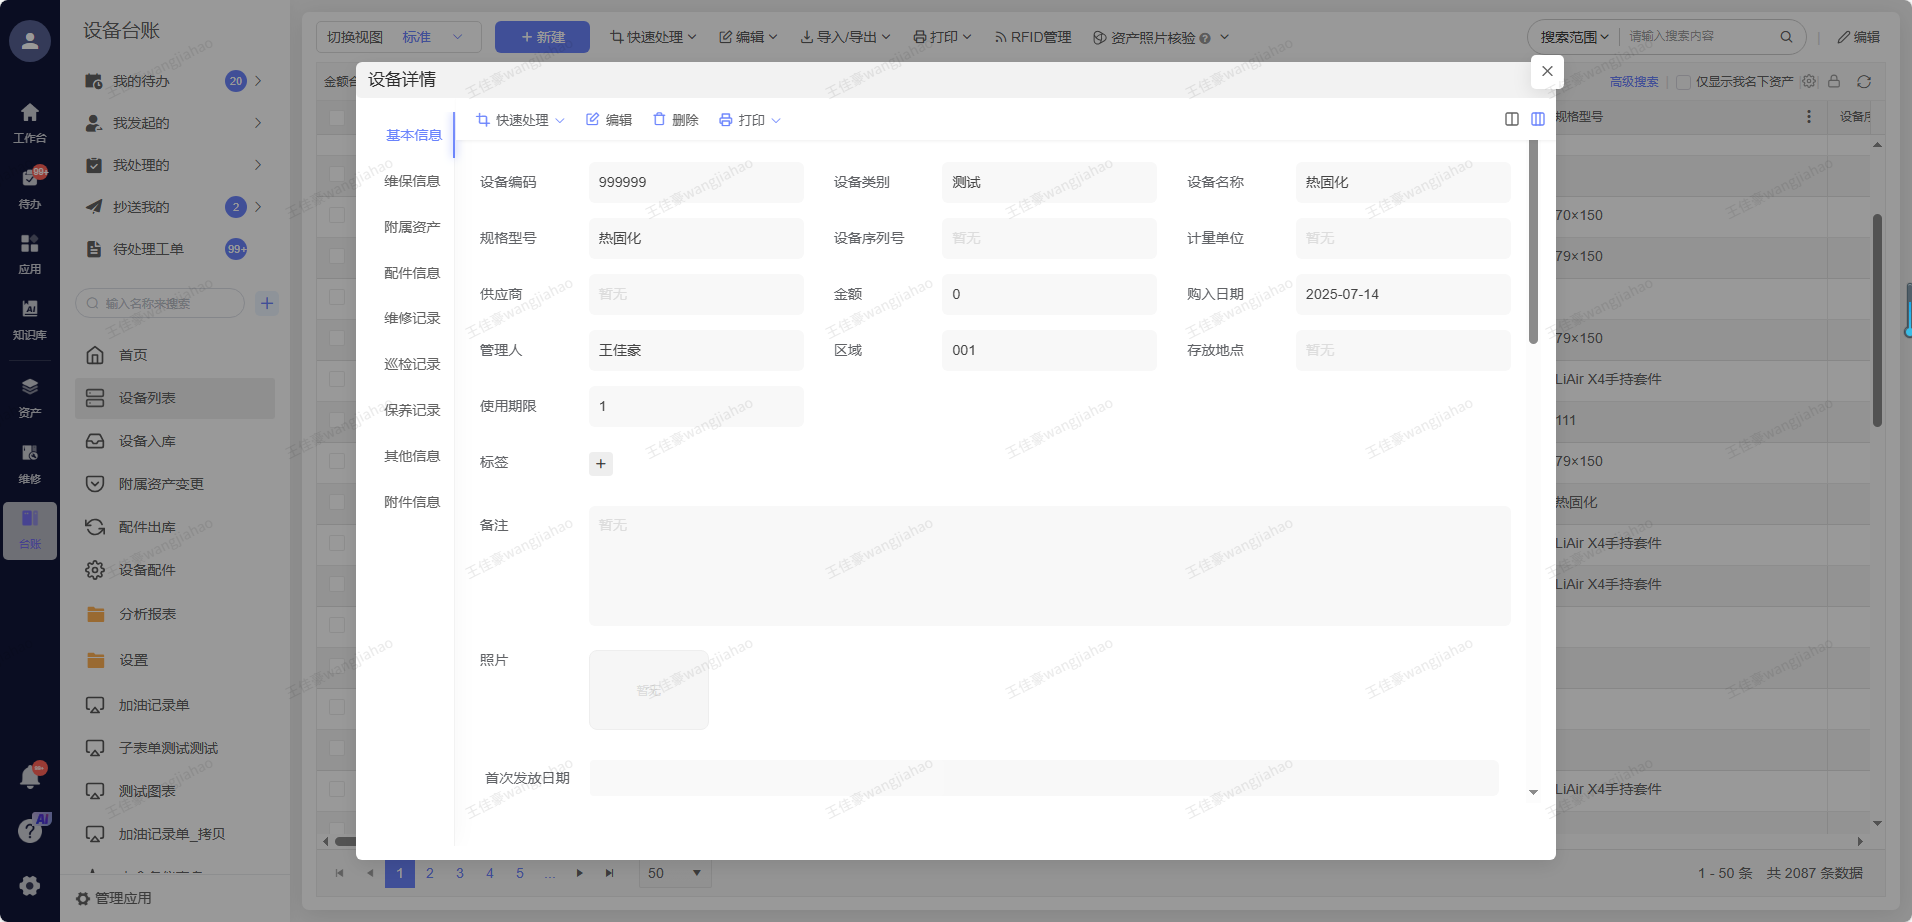Toggle 仅显示我名下资产 checkbox
This screenshot has height=922, width=1912.
(x=1683, y=82)
